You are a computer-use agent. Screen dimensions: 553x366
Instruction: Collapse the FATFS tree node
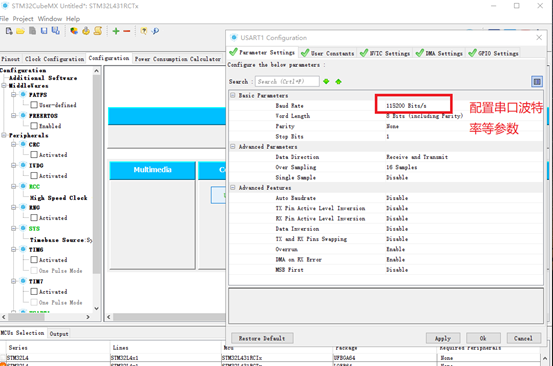14,94
